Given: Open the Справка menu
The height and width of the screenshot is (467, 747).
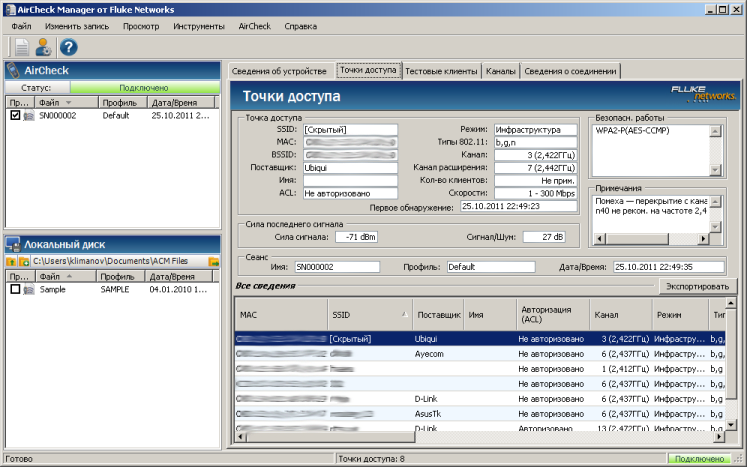Looking at the screenshot, I should coord(301,26).
